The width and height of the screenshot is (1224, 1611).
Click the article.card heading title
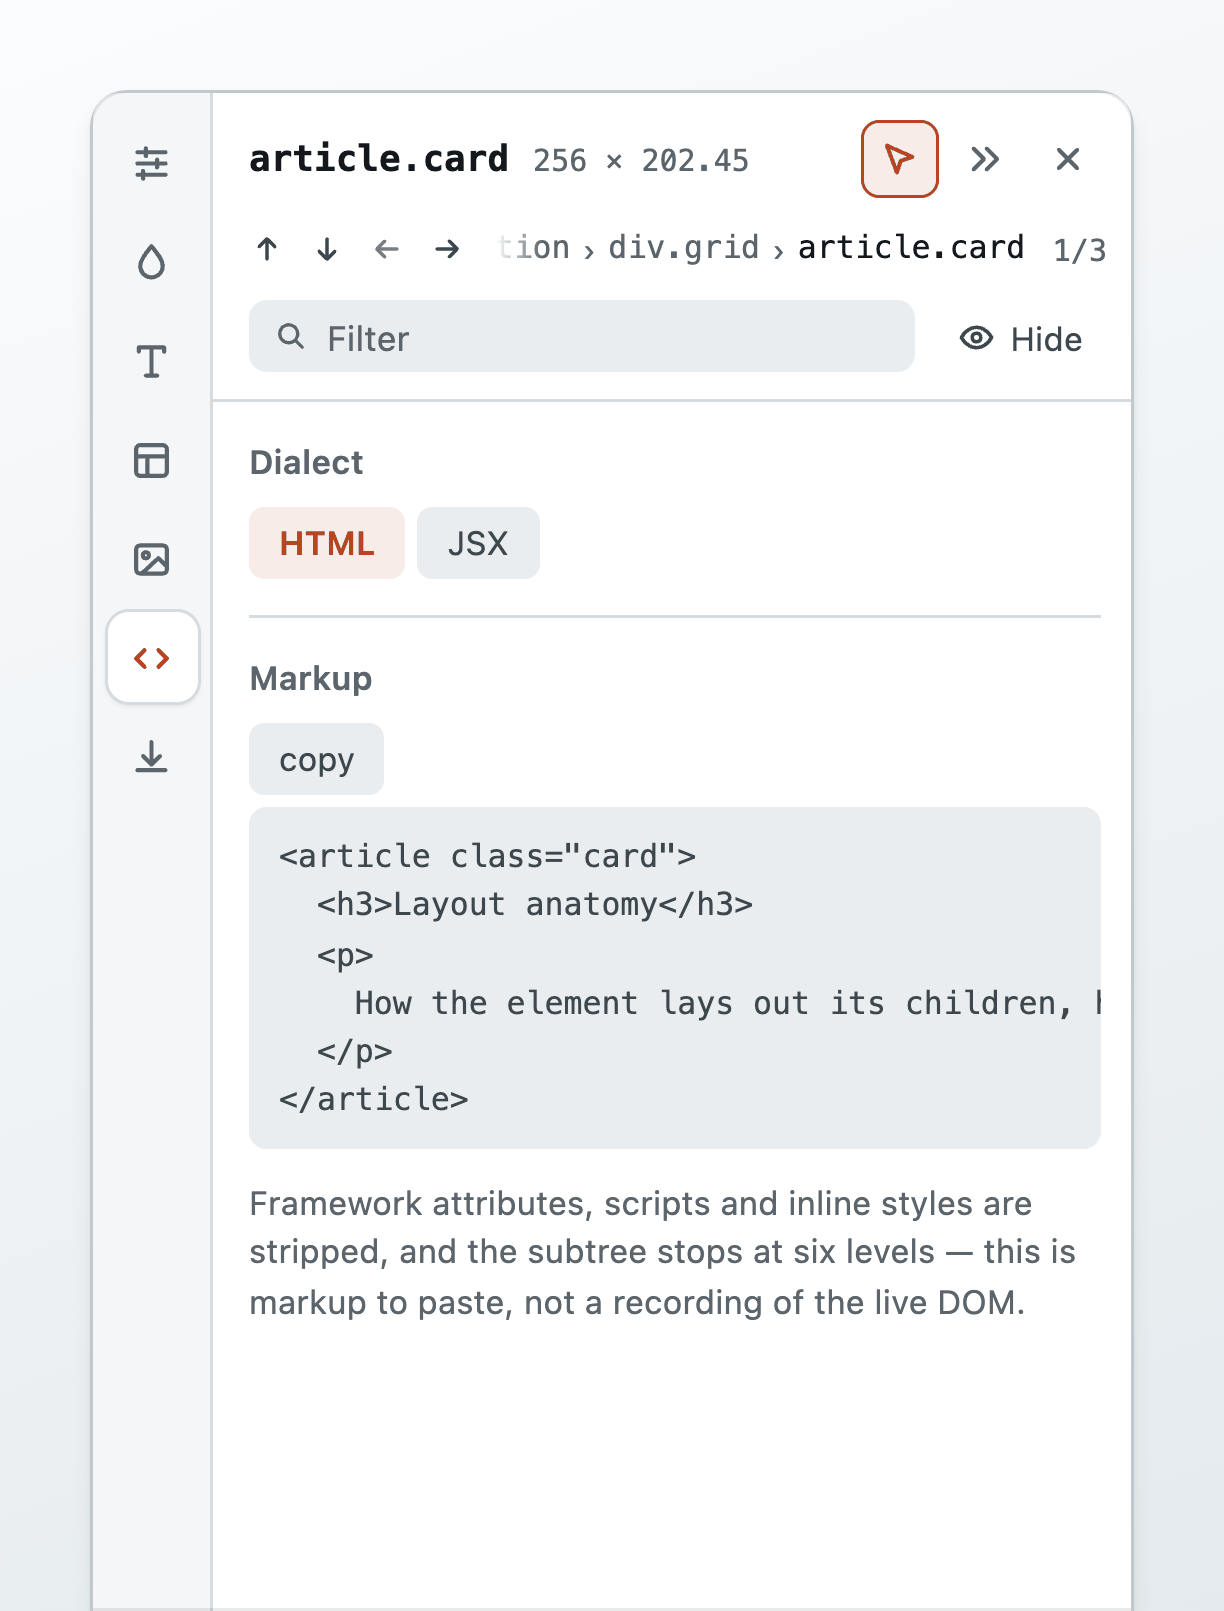(x=379, y=159)
